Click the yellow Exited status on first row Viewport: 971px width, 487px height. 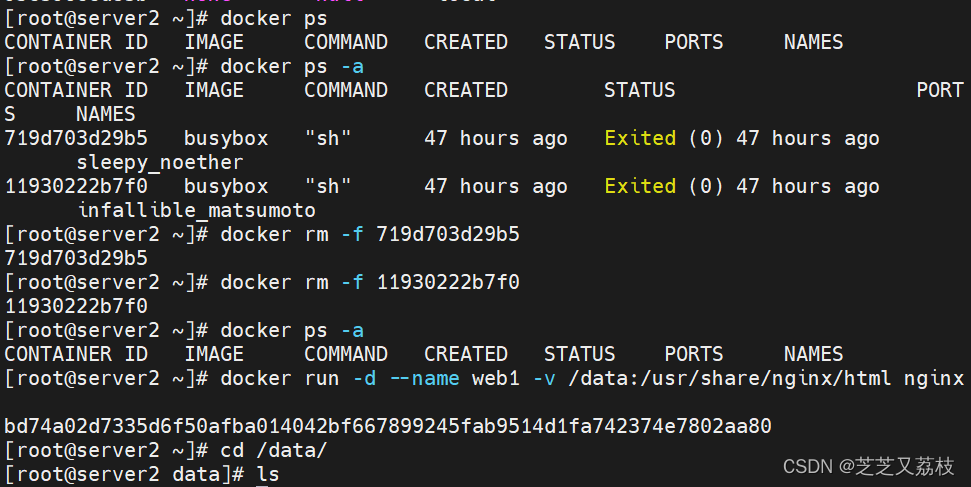tap(640, 138)
